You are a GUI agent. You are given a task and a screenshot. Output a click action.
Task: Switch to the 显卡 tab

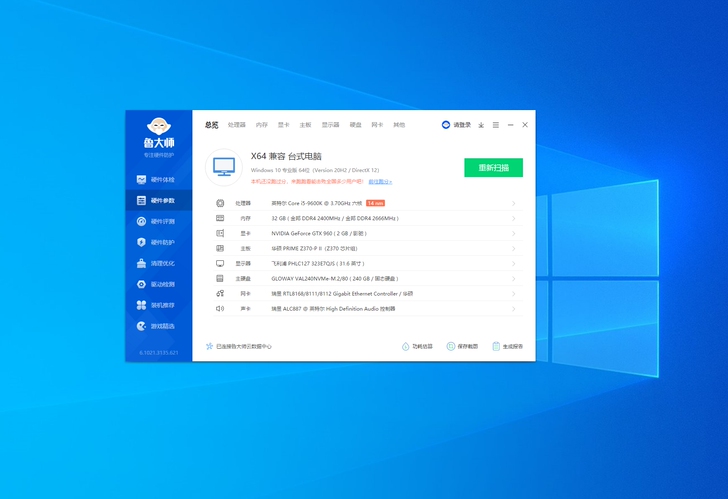click(284, 125)
